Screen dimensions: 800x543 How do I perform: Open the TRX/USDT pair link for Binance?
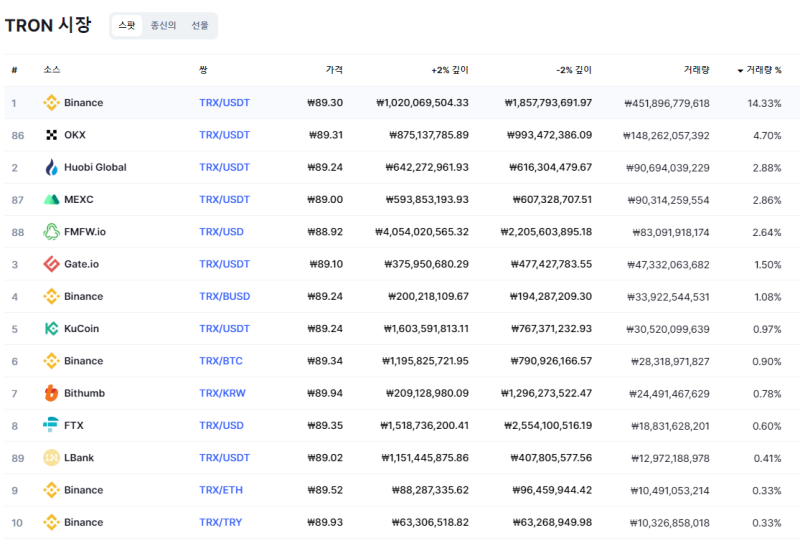(224, 103)
